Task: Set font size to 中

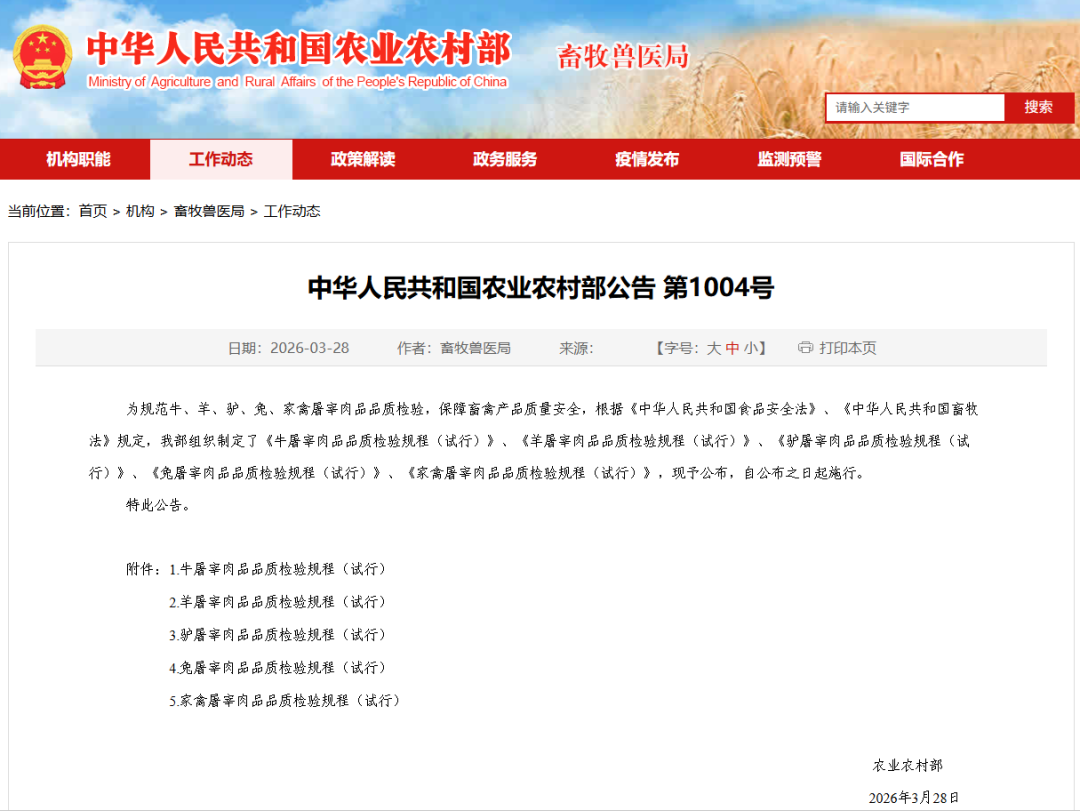Action: pos(732,348)
